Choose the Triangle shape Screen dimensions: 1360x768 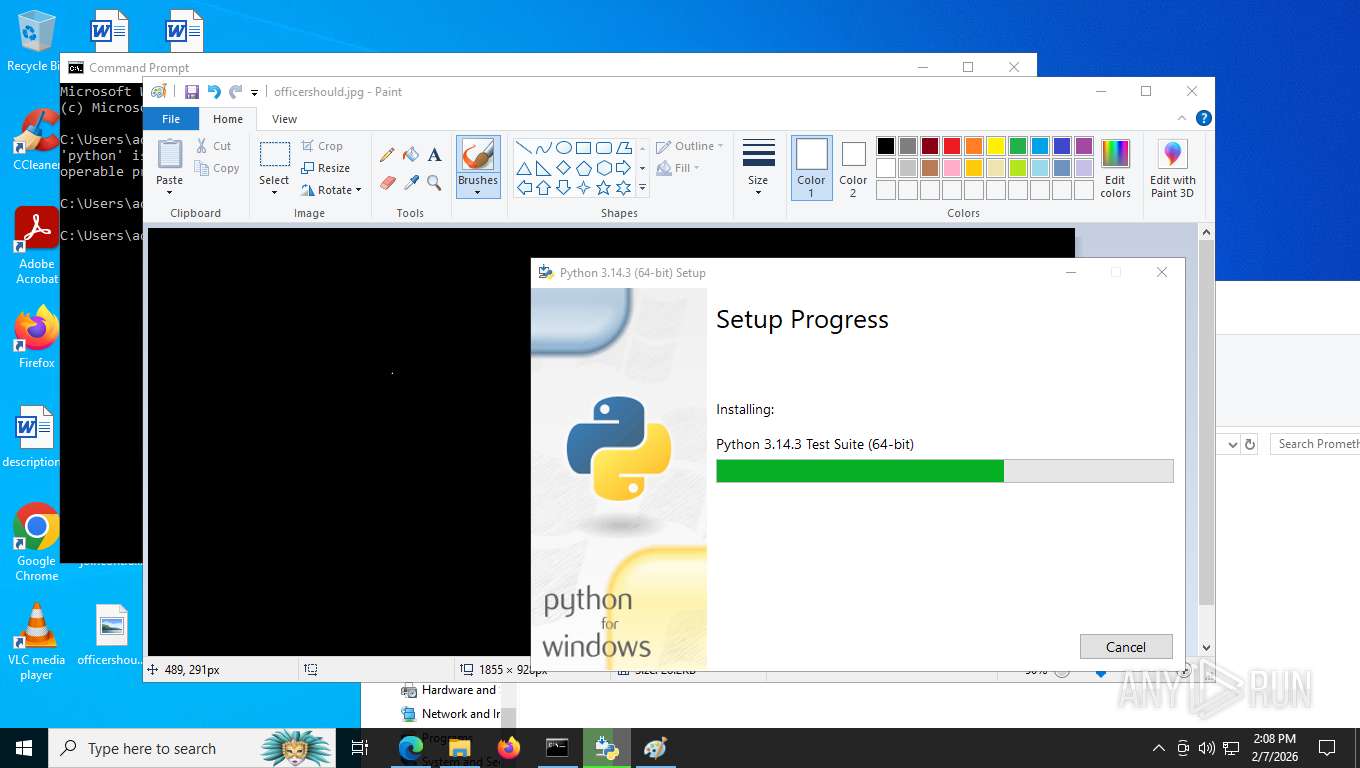click(x=523, y=168)
